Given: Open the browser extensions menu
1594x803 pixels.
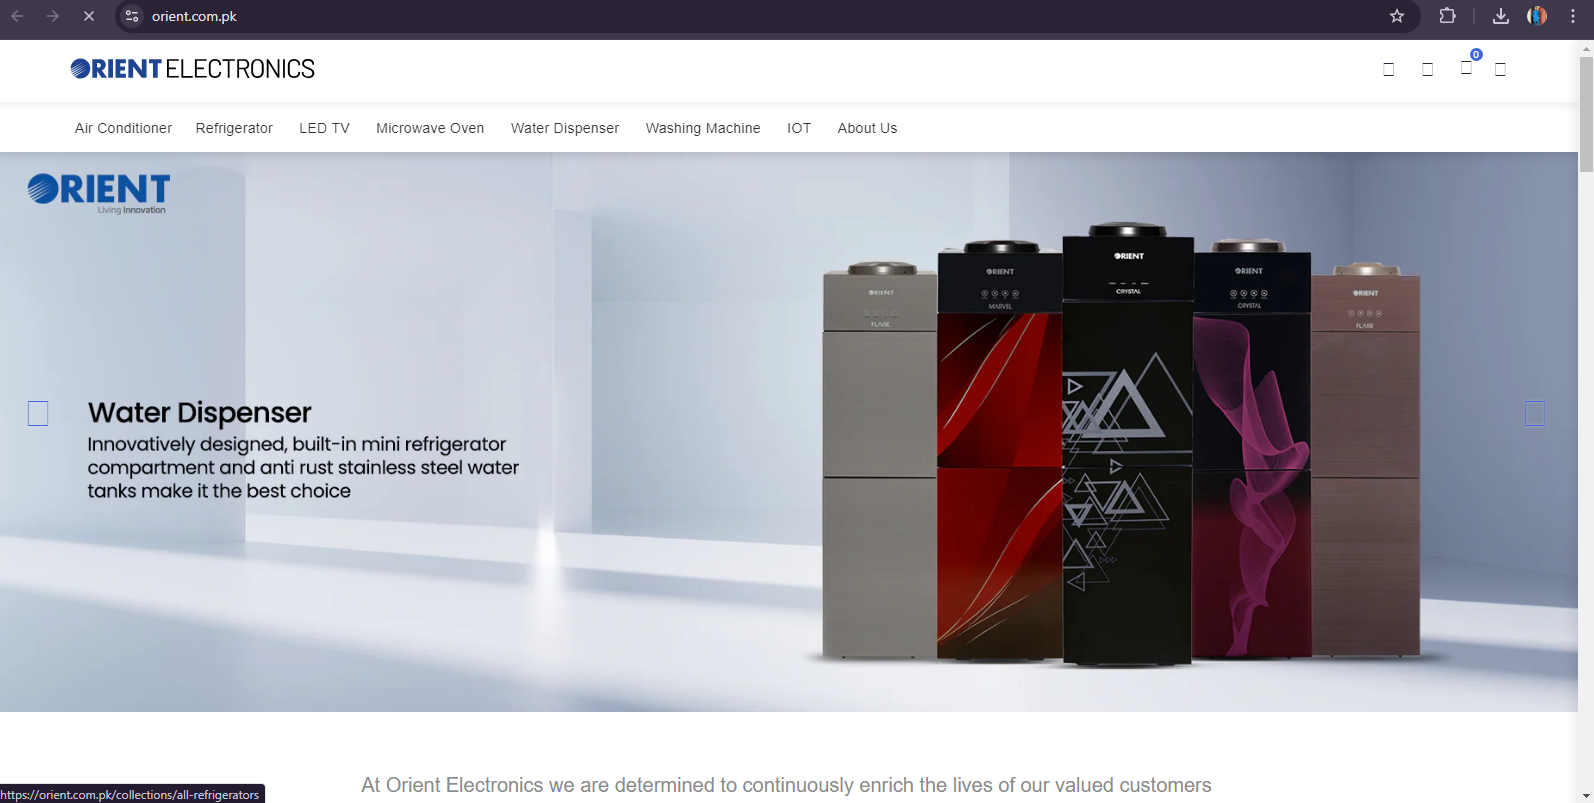Looking at the screenshot, I should pyautogui.click(x=1447, y=16).
